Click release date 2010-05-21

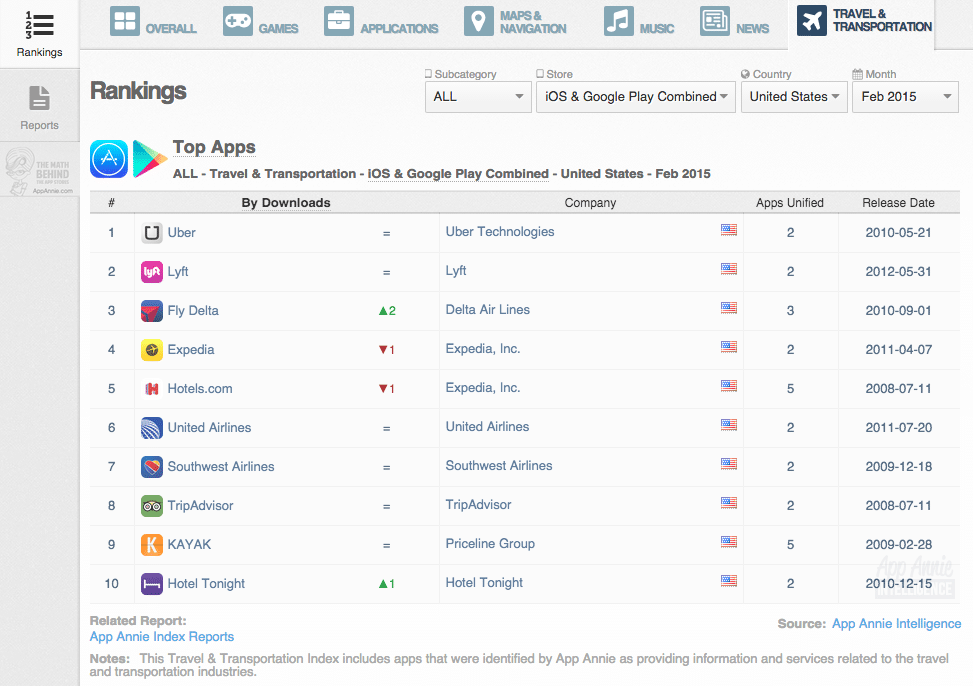[899, 233]
